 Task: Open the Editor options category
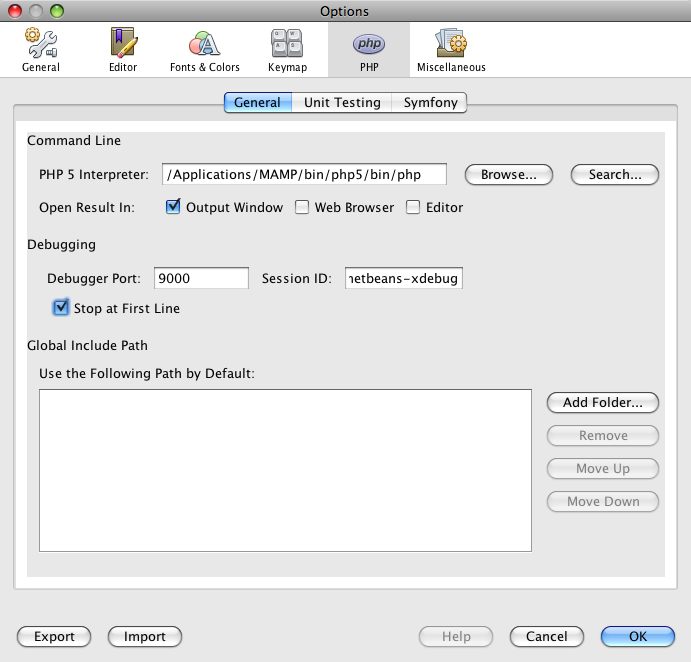[124, 50]
